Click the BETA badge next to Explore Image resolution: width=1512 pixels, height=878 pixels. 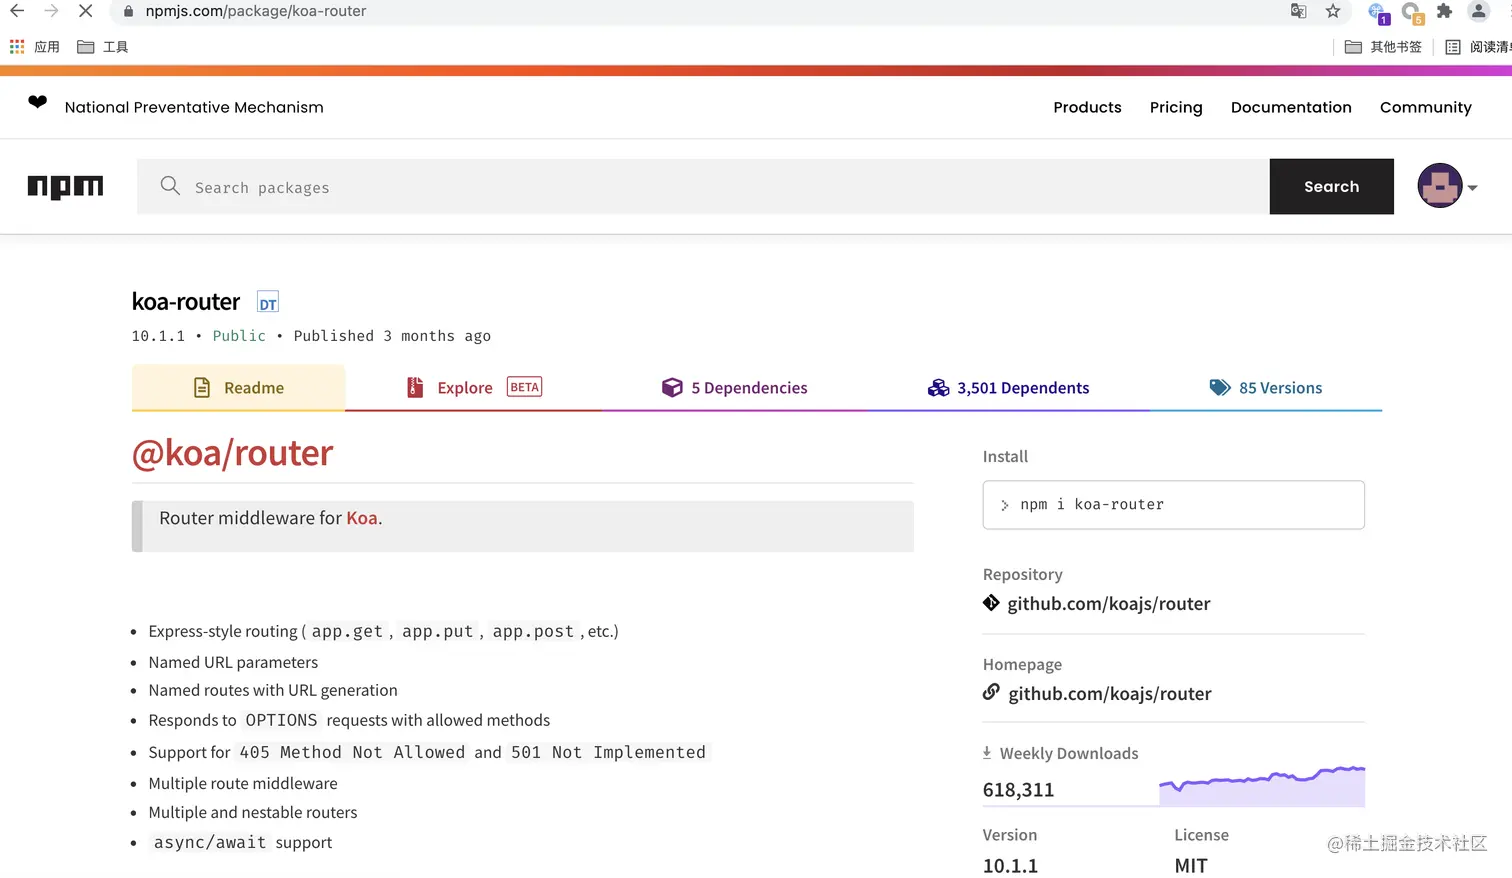[524, 387]
